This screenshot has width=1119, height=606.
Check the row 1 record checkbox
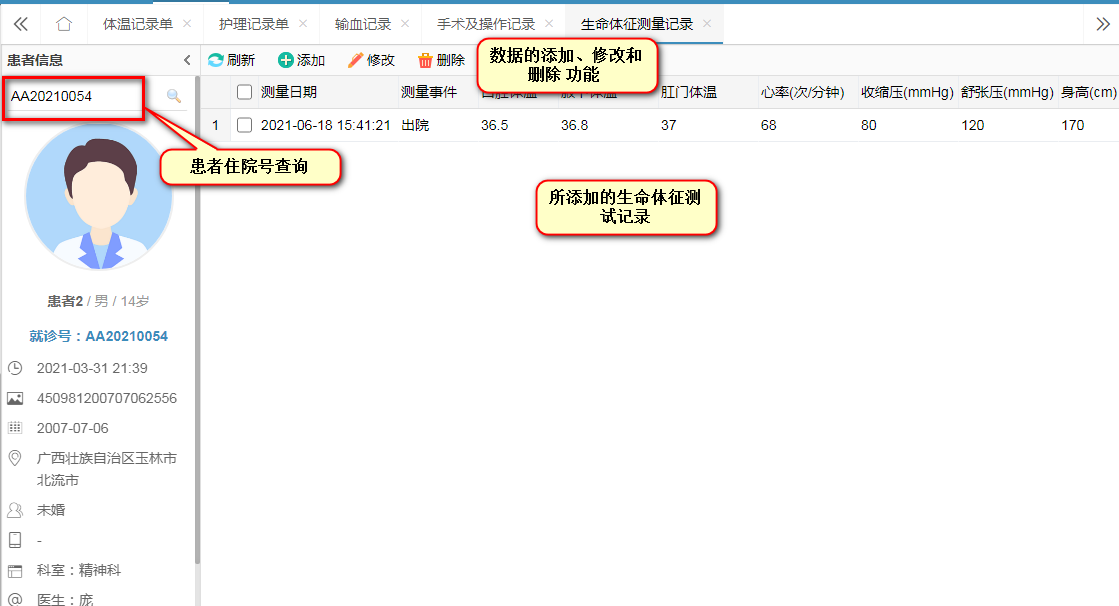(244, 125)
